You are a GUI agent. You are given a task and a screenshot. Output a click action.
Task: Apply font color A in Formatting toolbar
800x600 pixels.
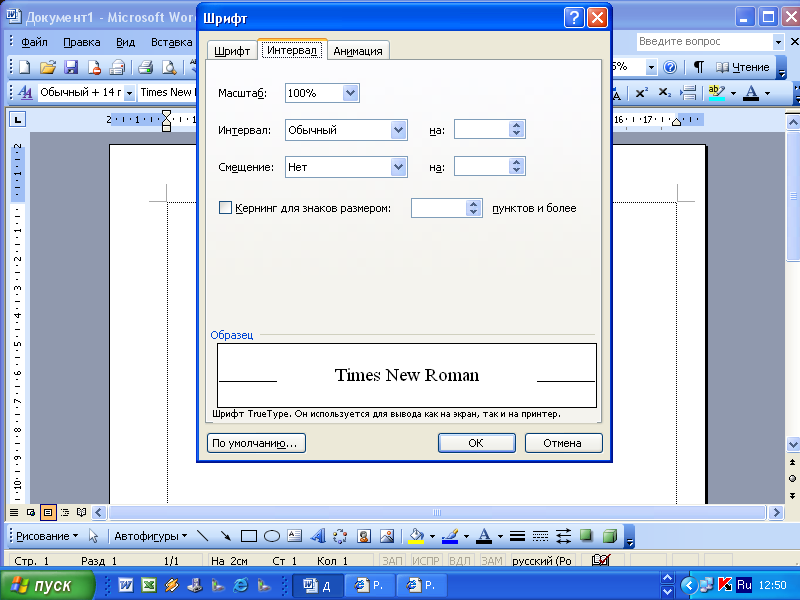tap(751, 93)
